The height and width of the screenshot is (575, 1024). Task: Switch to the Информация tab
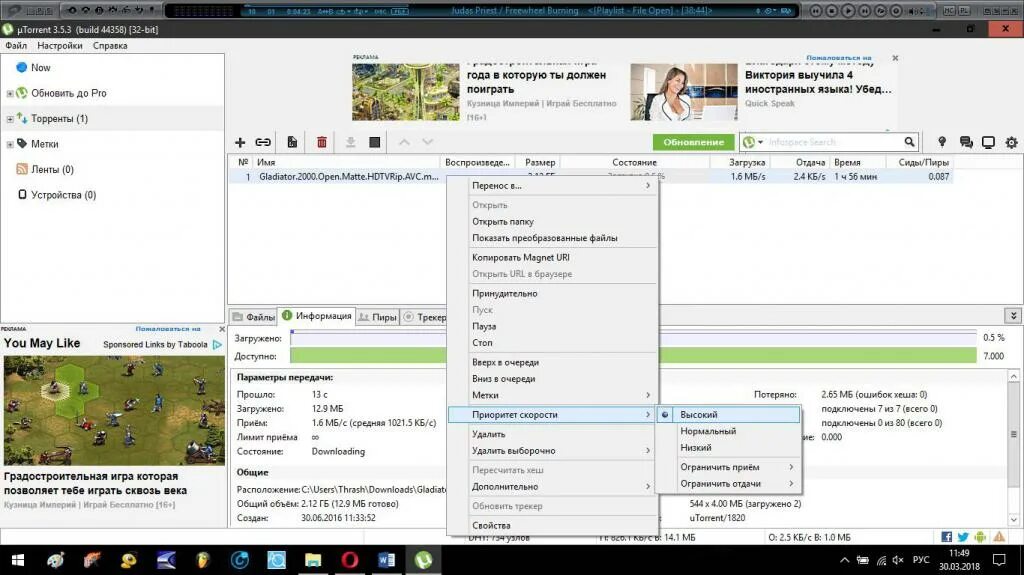(317, 316)
